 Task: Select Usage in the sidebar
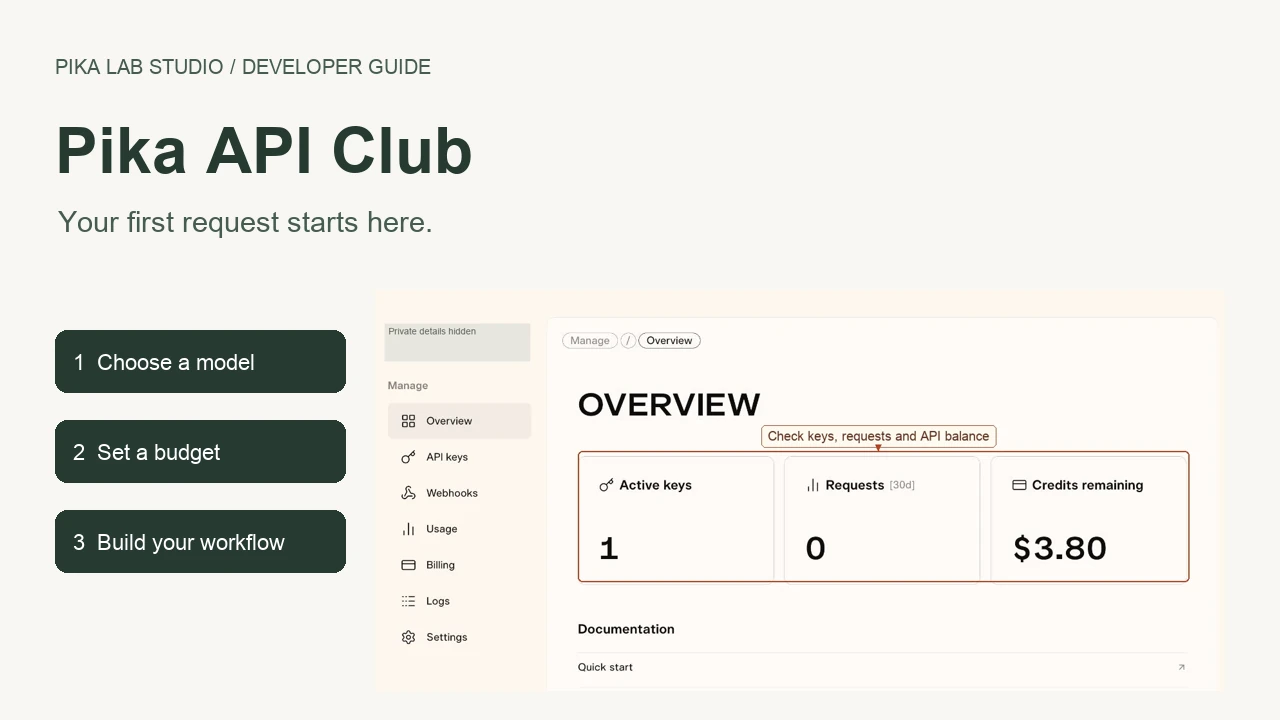[x=459, y=529]
